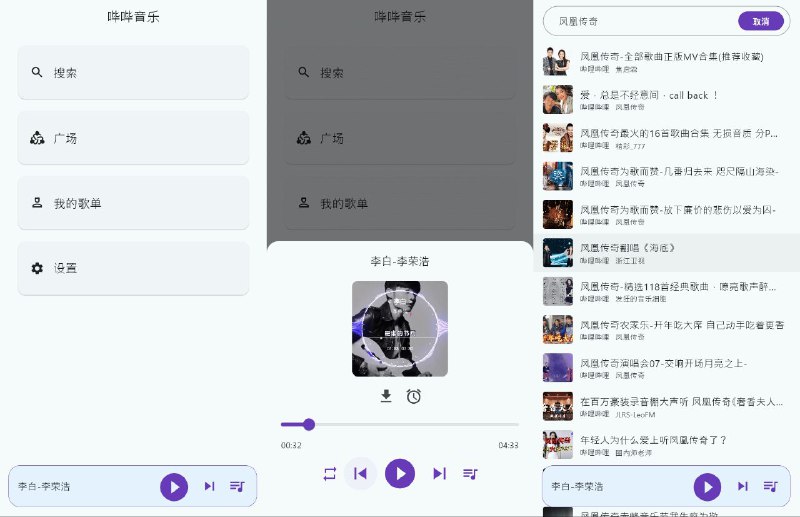Click the playback progress slider in the expanded player
Screen dimensions: 800x517
(x=399, y=424)
